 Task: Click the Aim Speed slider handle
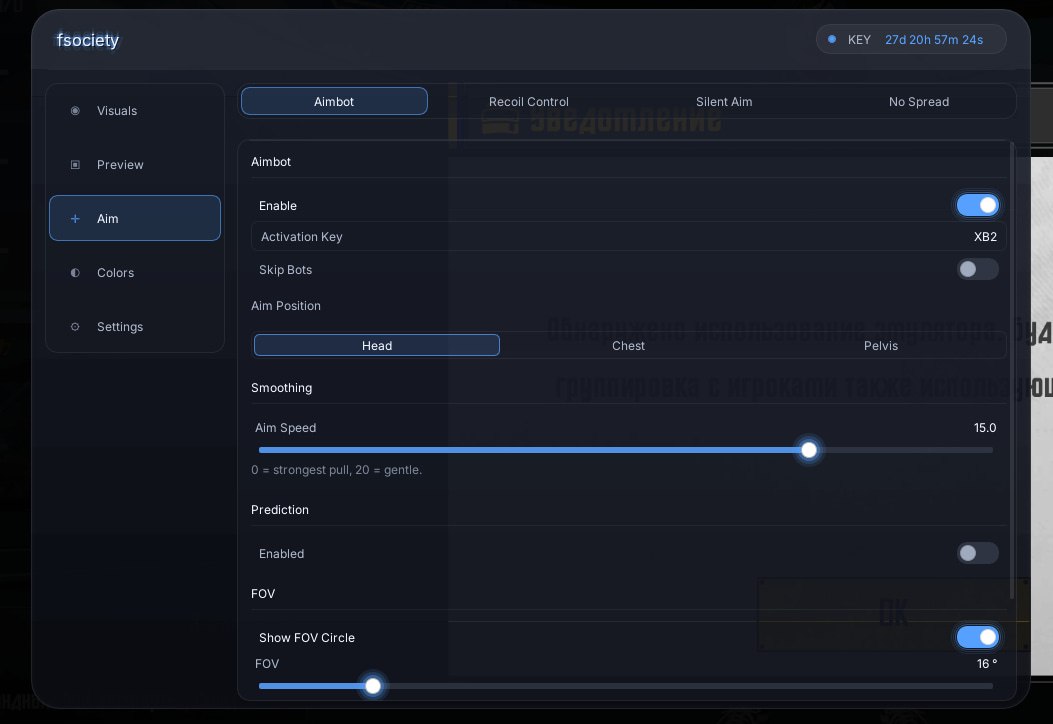coord(809,450)
